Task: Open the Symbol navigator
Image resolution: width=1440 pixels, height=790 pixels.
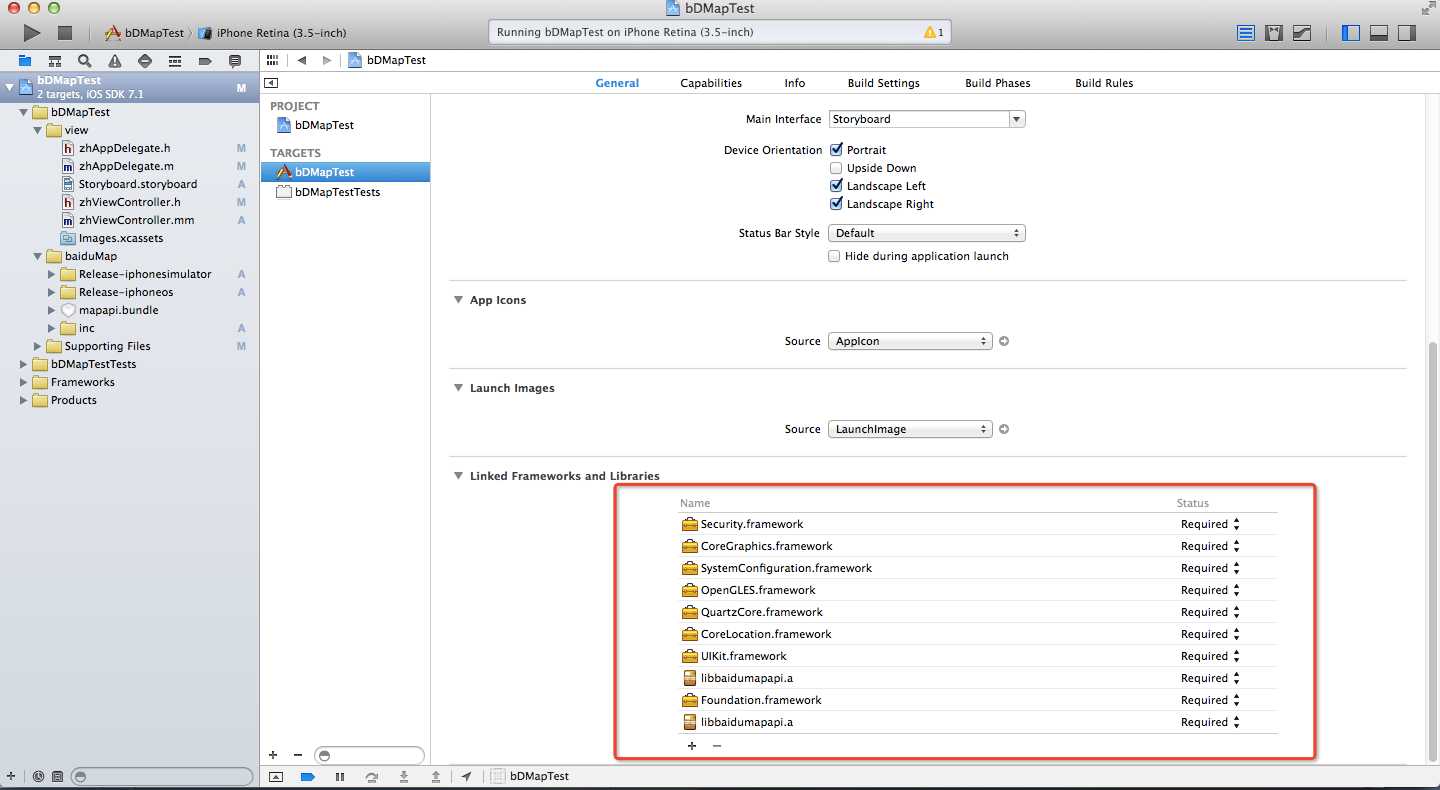Action: 55,61
